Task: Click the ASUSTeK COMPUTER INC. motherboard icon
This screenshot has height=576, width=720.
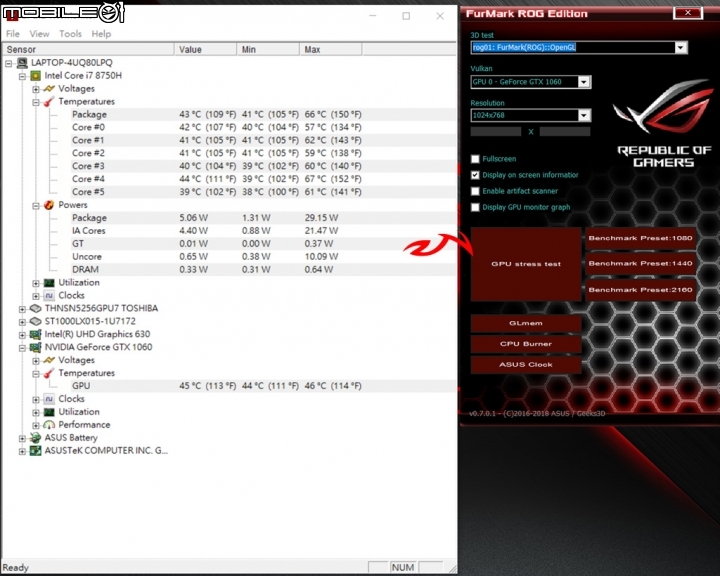Action: (x=35, y=451)
